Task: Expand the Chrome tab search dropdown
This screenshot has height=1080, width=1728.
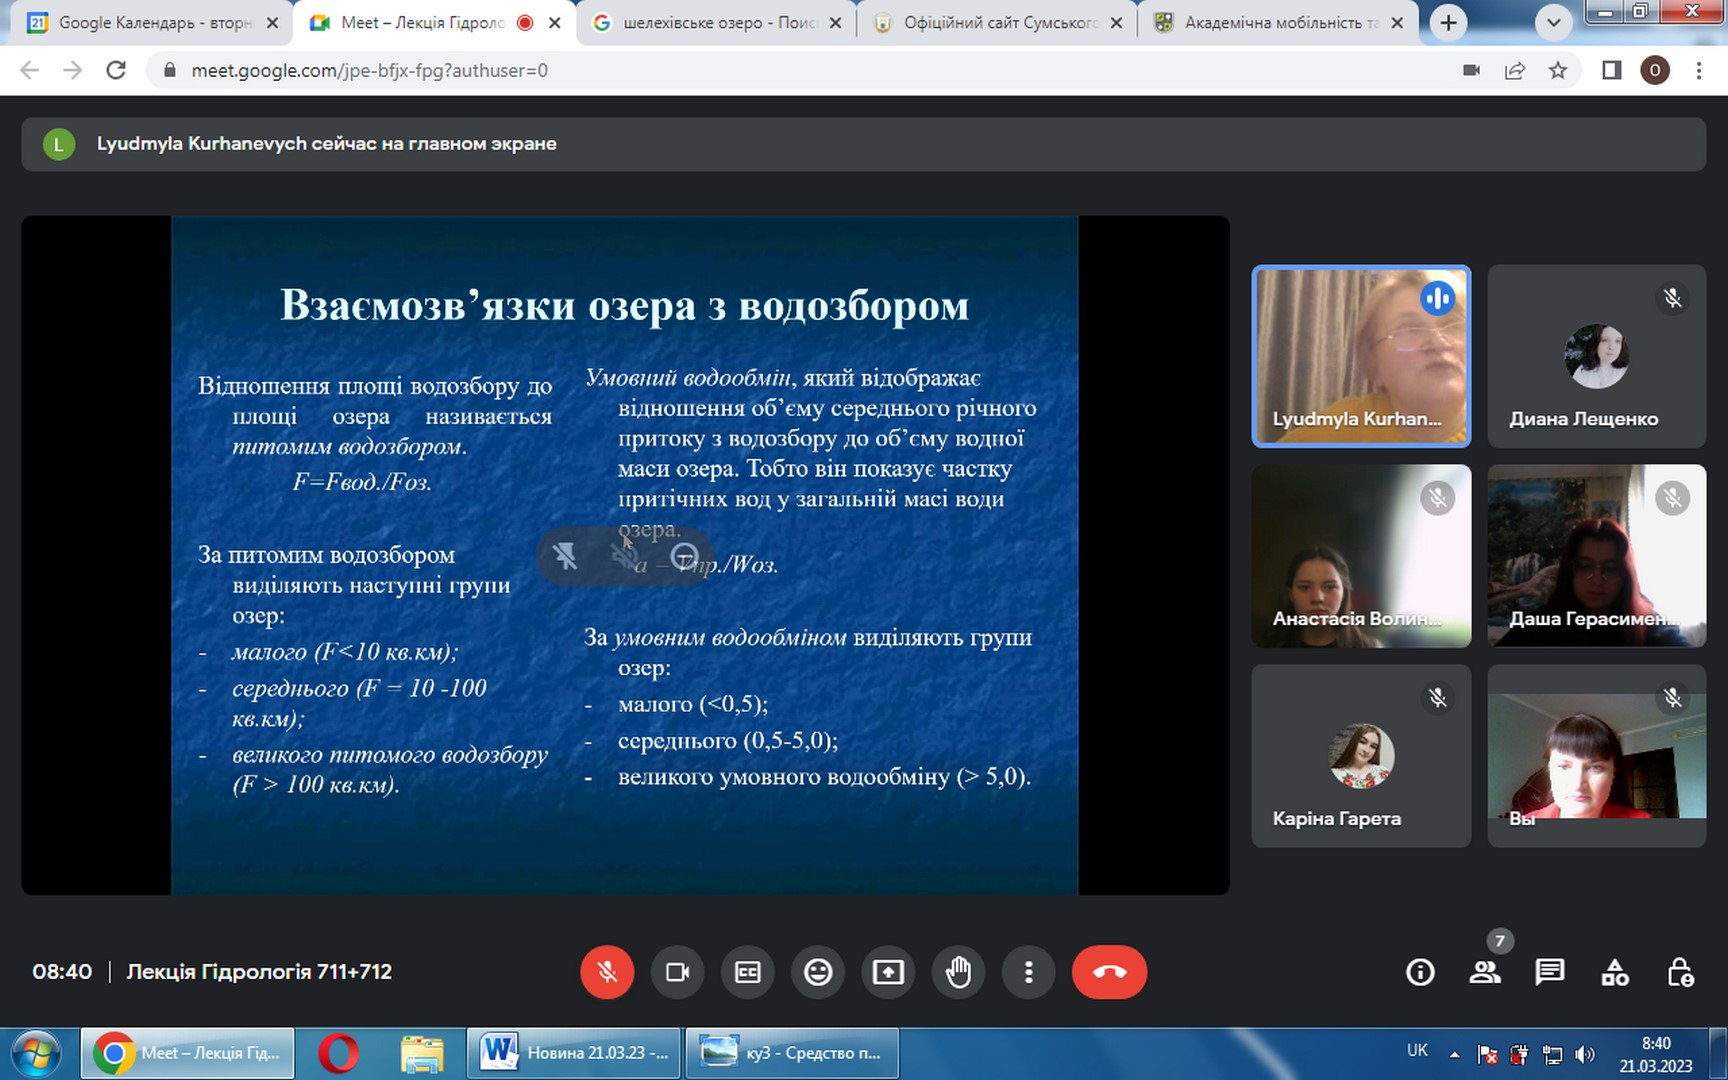Action: (1553, 22)
